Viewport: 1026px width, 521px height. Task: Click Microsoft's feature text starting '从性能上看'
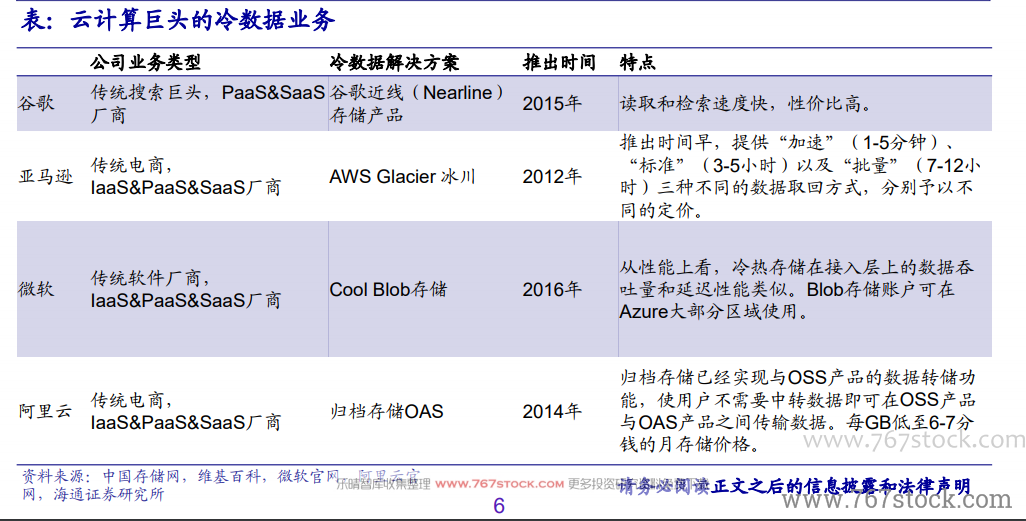[x=797, y=289]
